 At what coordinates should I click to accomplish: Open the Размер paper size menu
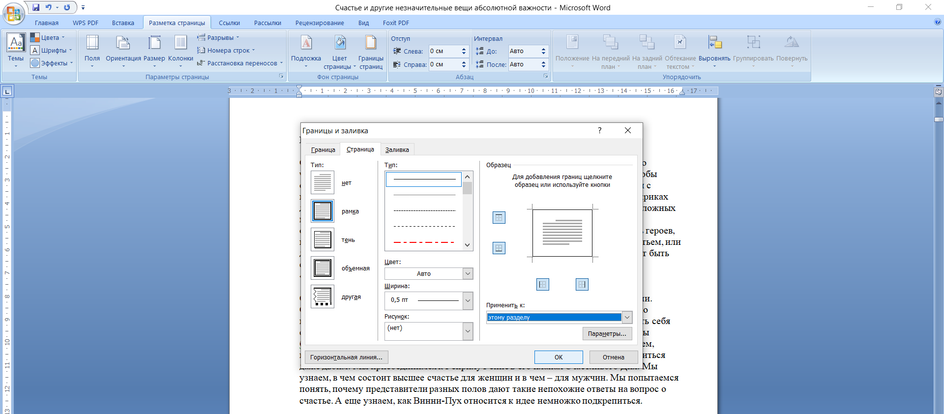pos(154,50)
